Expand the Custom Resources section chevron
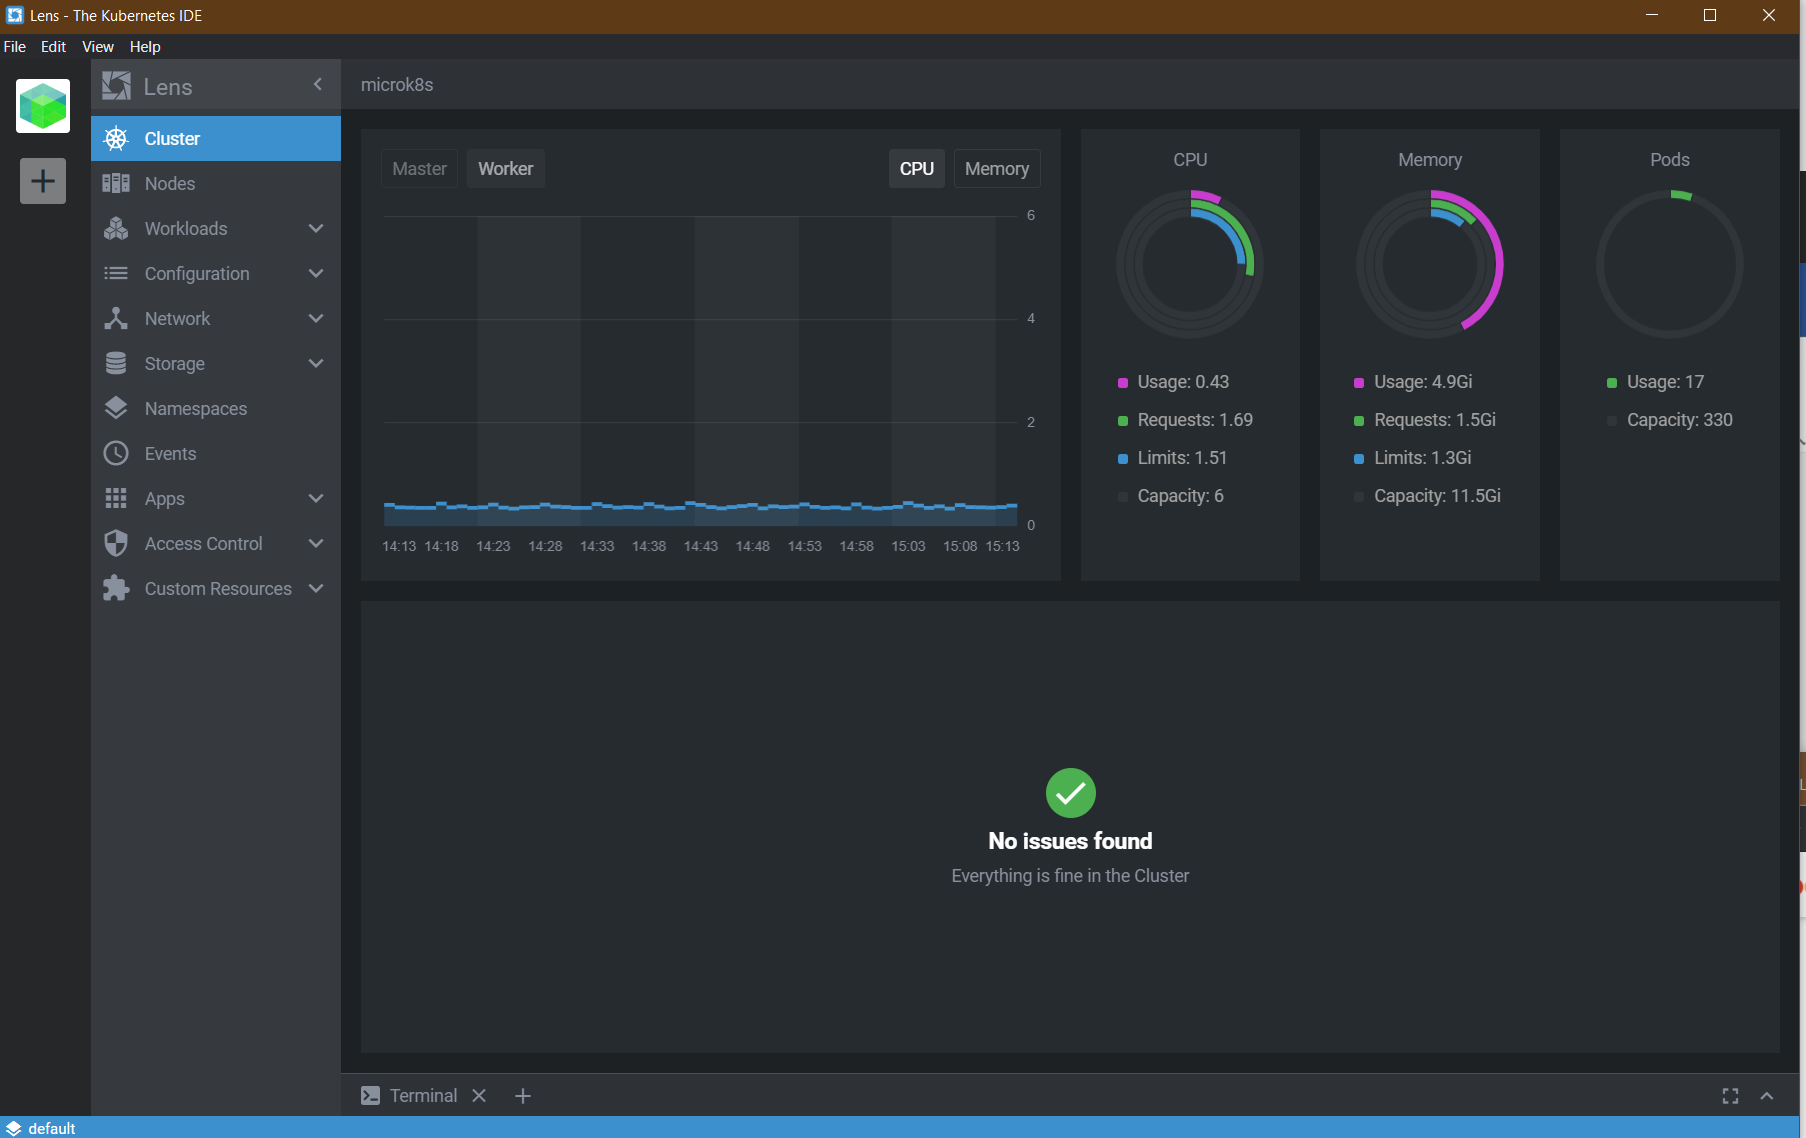1806x1138 pixels. click(x=316, y=588)
